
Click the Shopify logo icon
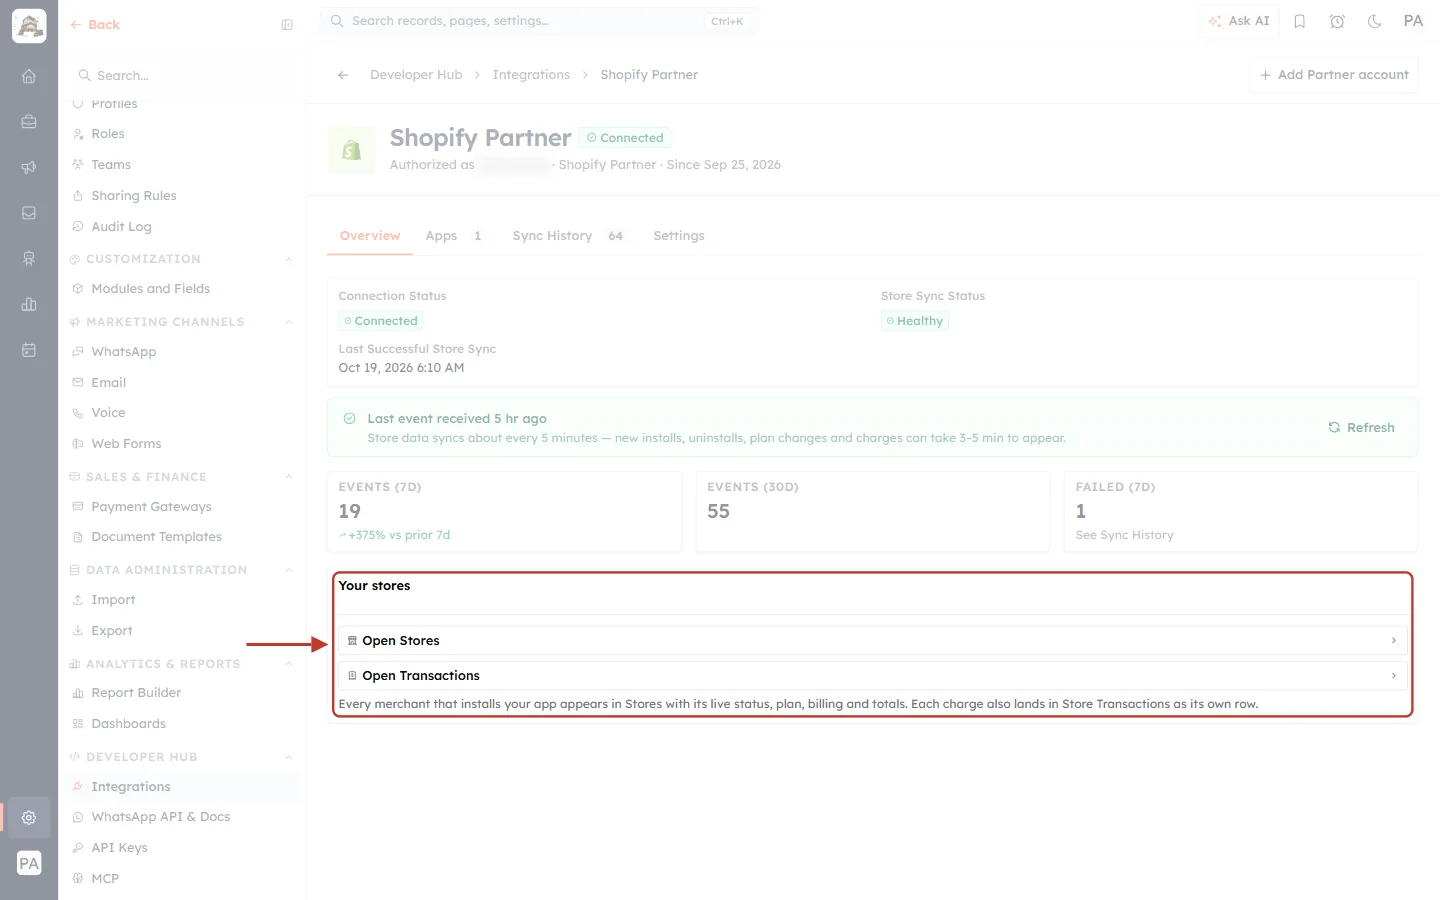click(x=352, y=150)
